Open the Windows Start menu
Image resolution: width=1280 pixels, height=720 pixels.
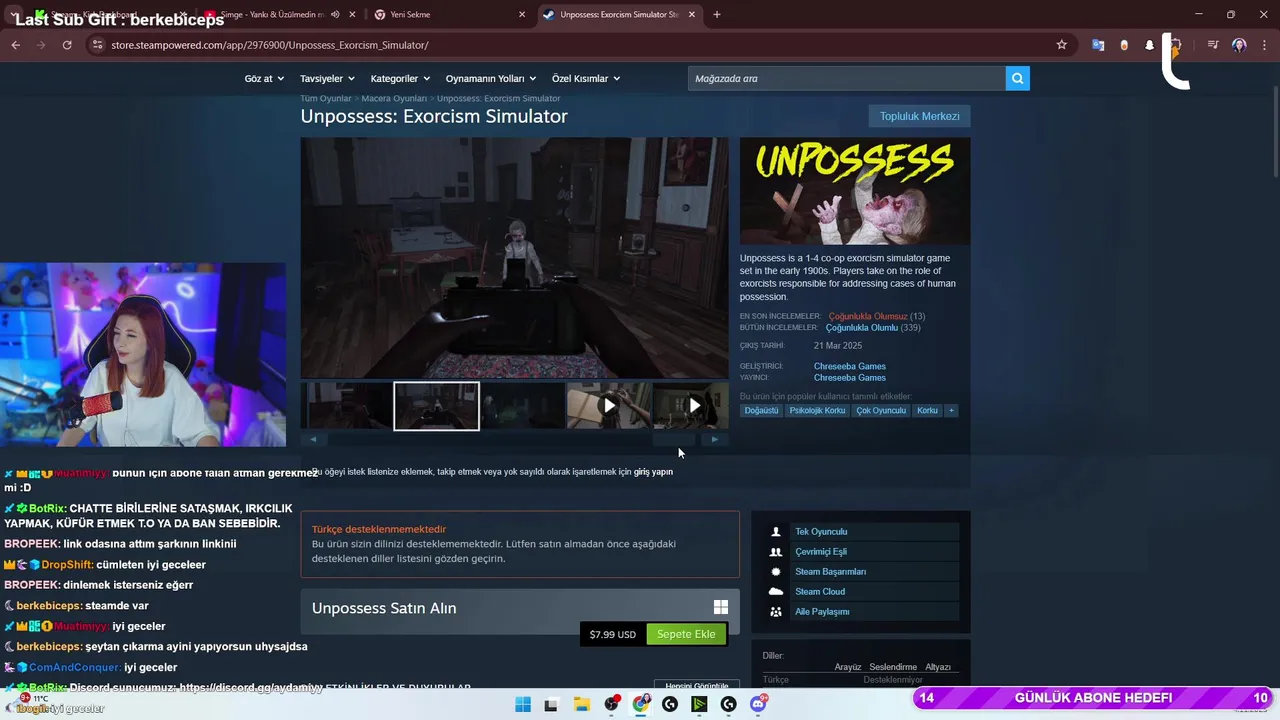coord(523,704)
